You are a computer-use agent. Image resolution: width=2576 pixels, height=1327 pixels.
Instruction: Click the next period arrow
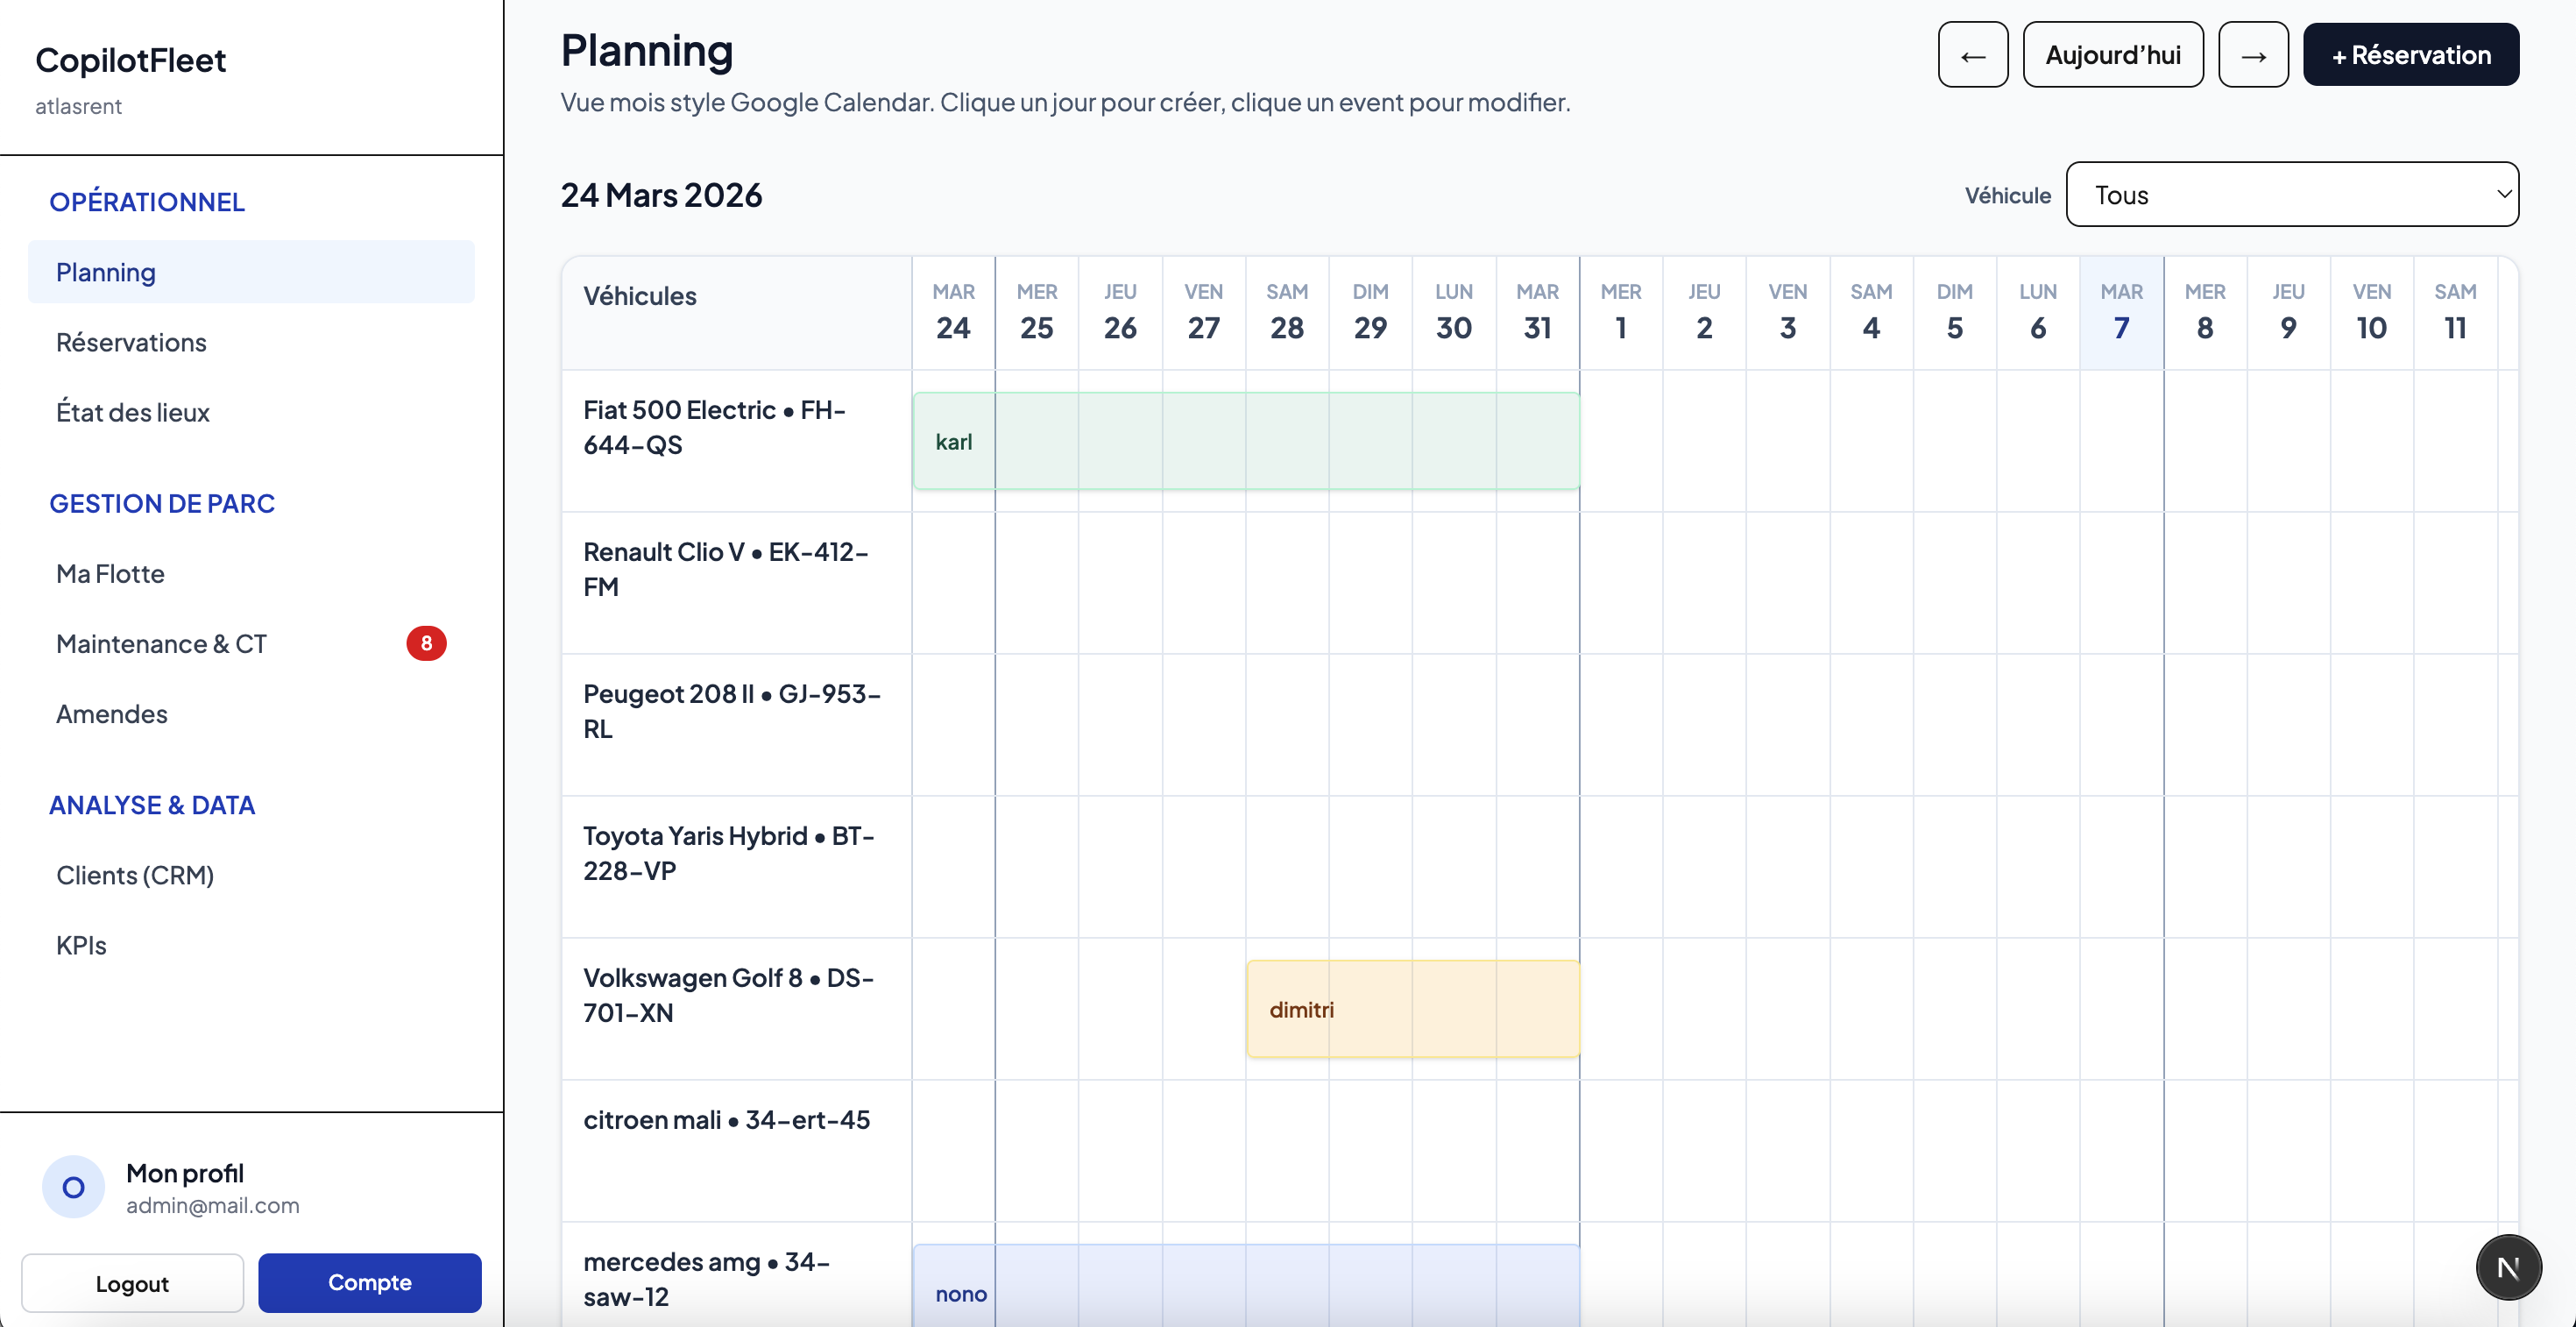(2253, 54)
